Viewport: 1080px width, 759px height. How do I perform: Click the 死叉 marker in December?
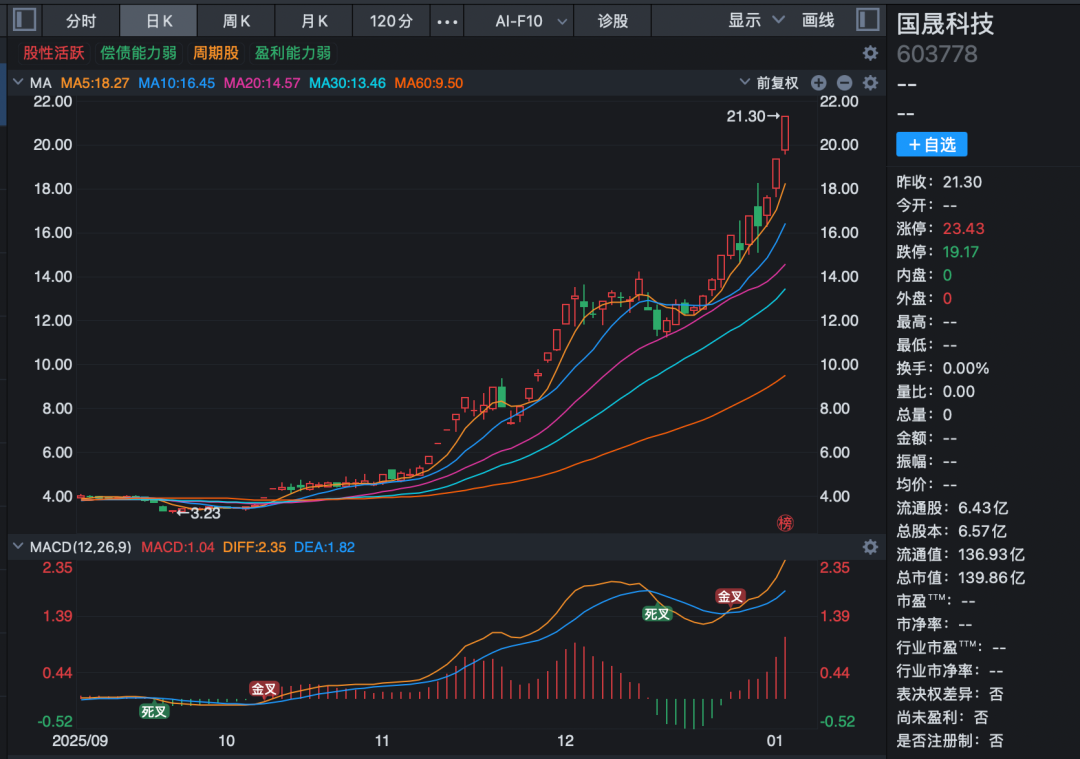coord(656,614)
